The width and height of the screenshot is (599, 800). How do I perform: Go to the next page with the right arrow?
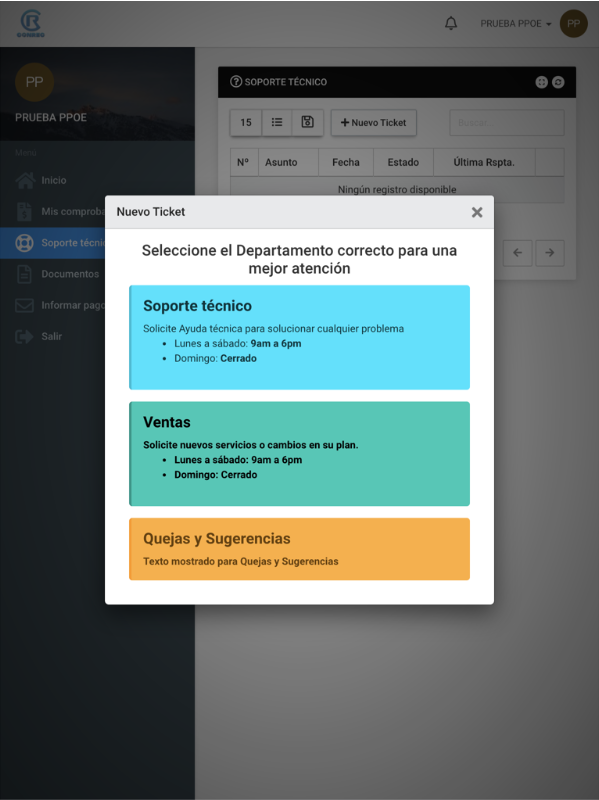coord(550,253)
